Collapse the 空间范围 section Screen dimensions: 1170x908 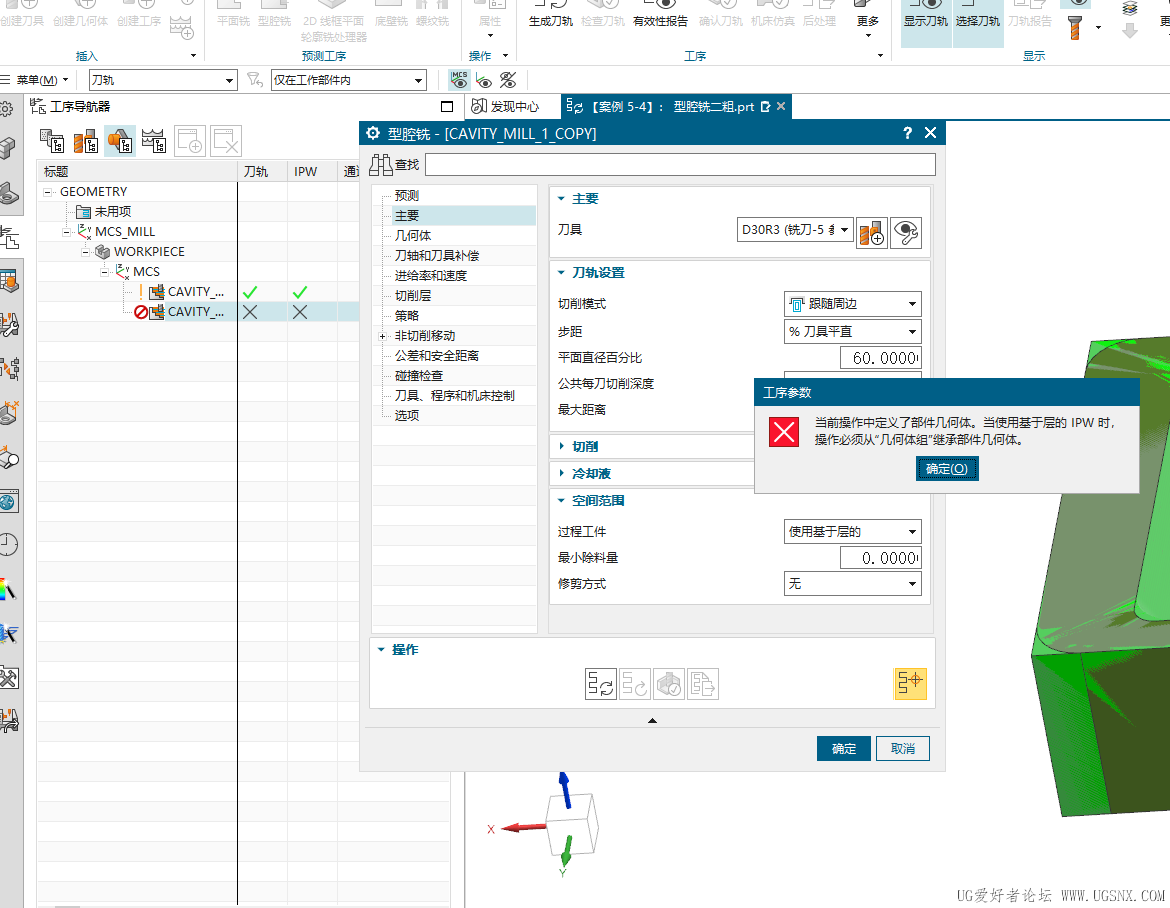(x=561, y=501)
